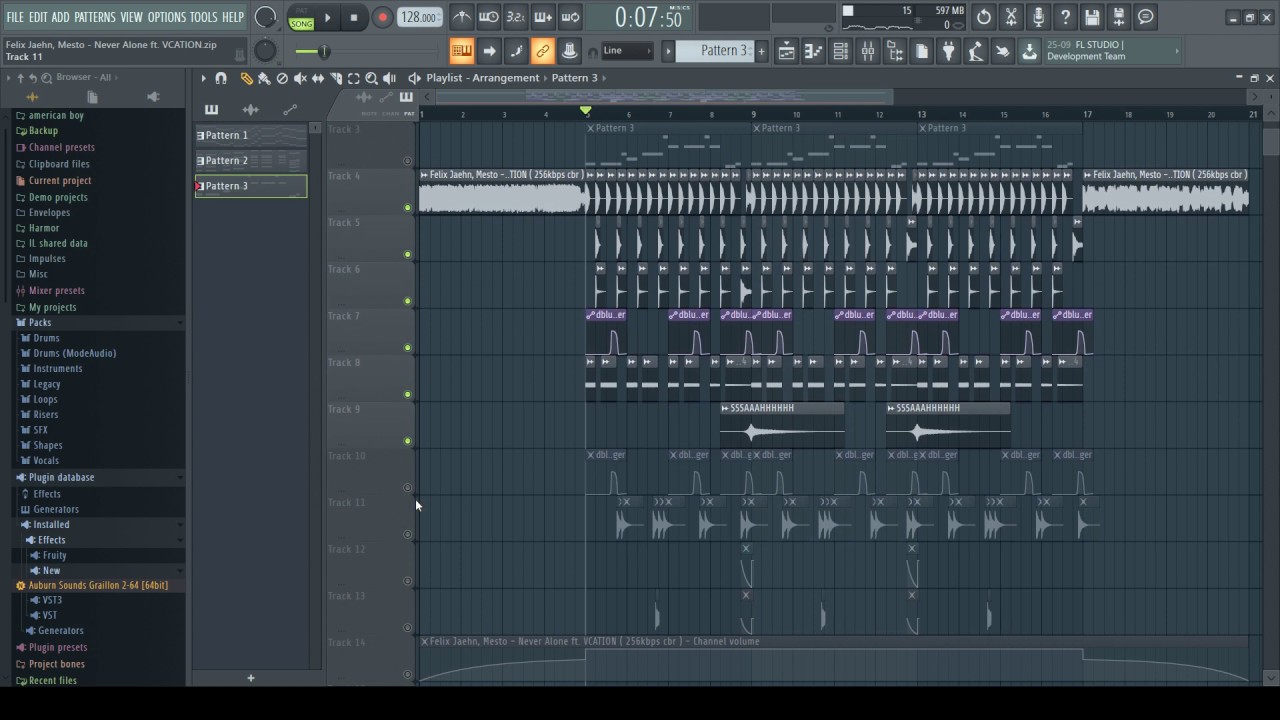Toggle the recording countdown
Screen dimensions: 1280x720
tap(516, 17)
